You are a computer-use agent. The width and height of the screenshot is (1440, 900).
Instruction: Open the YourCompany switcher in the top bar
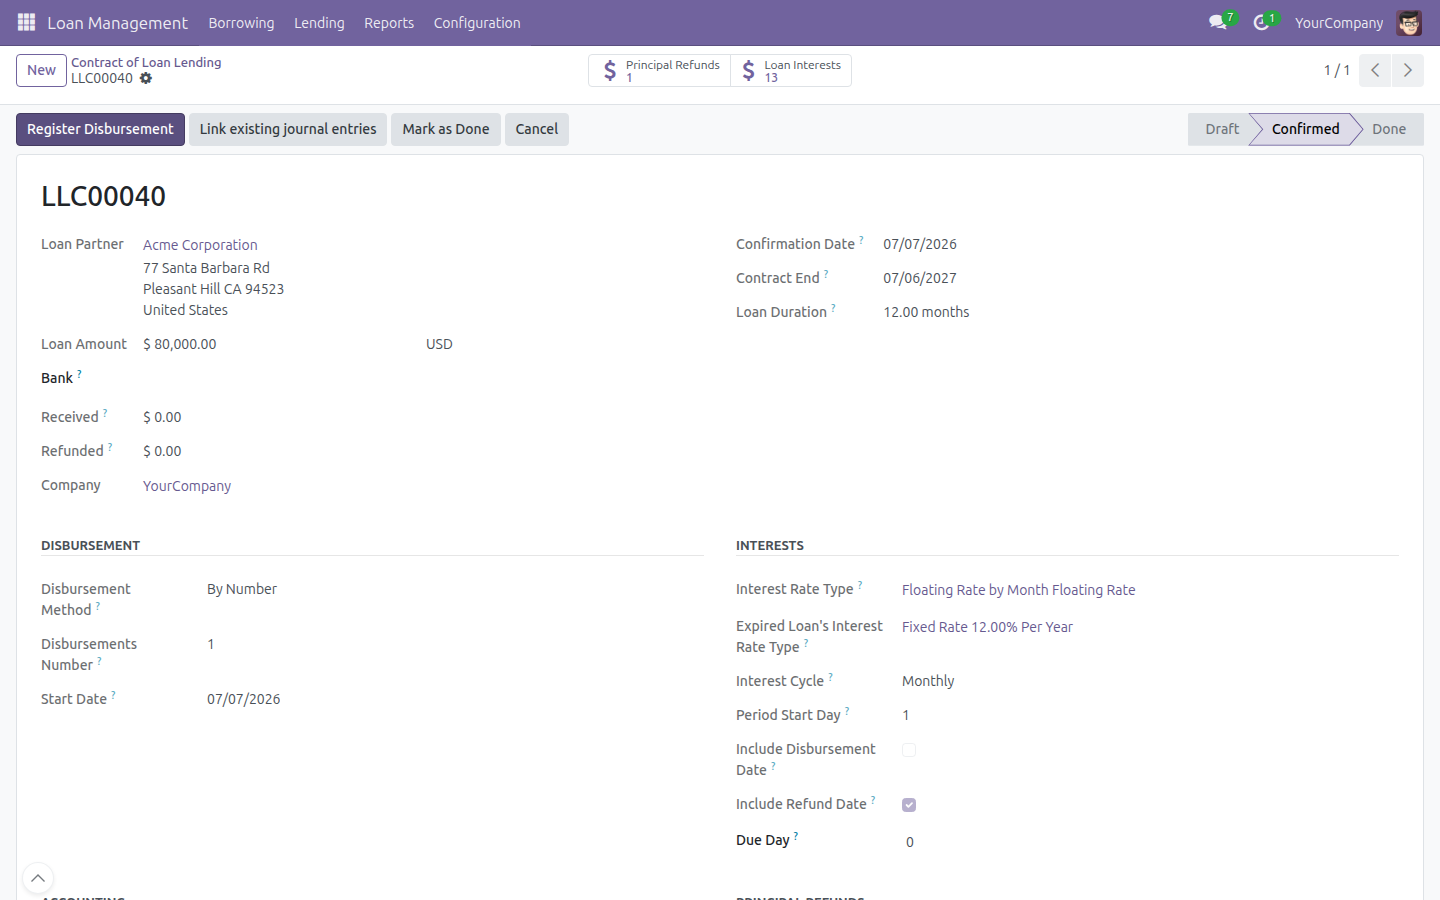pos(1339,22)
